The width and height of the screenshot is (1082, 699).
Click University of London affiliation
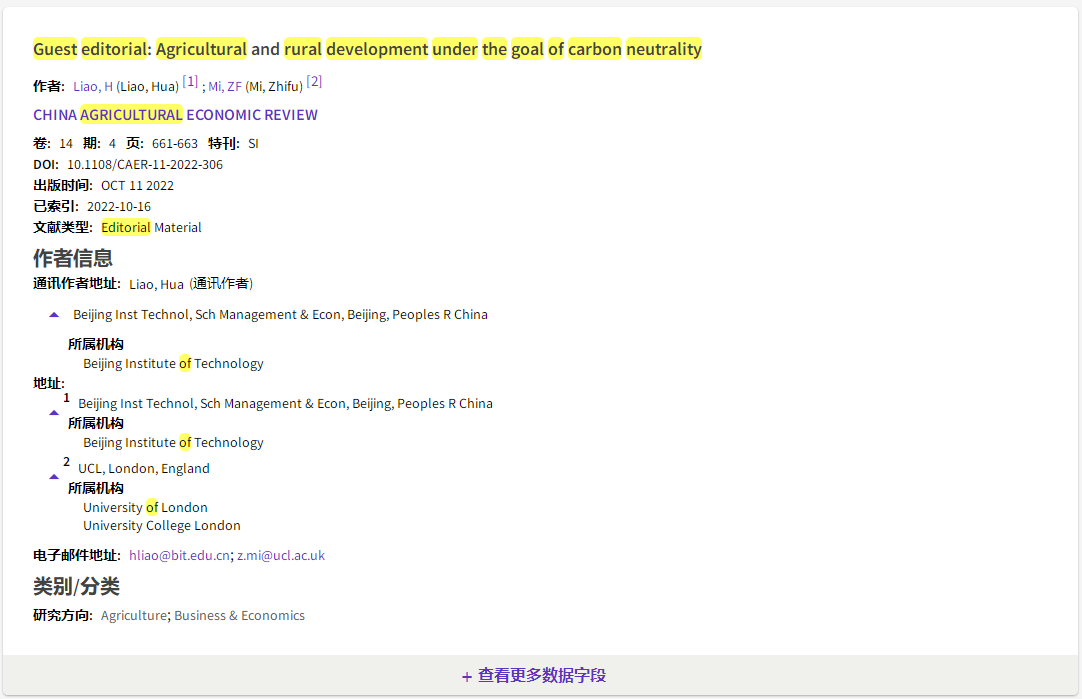145,508
